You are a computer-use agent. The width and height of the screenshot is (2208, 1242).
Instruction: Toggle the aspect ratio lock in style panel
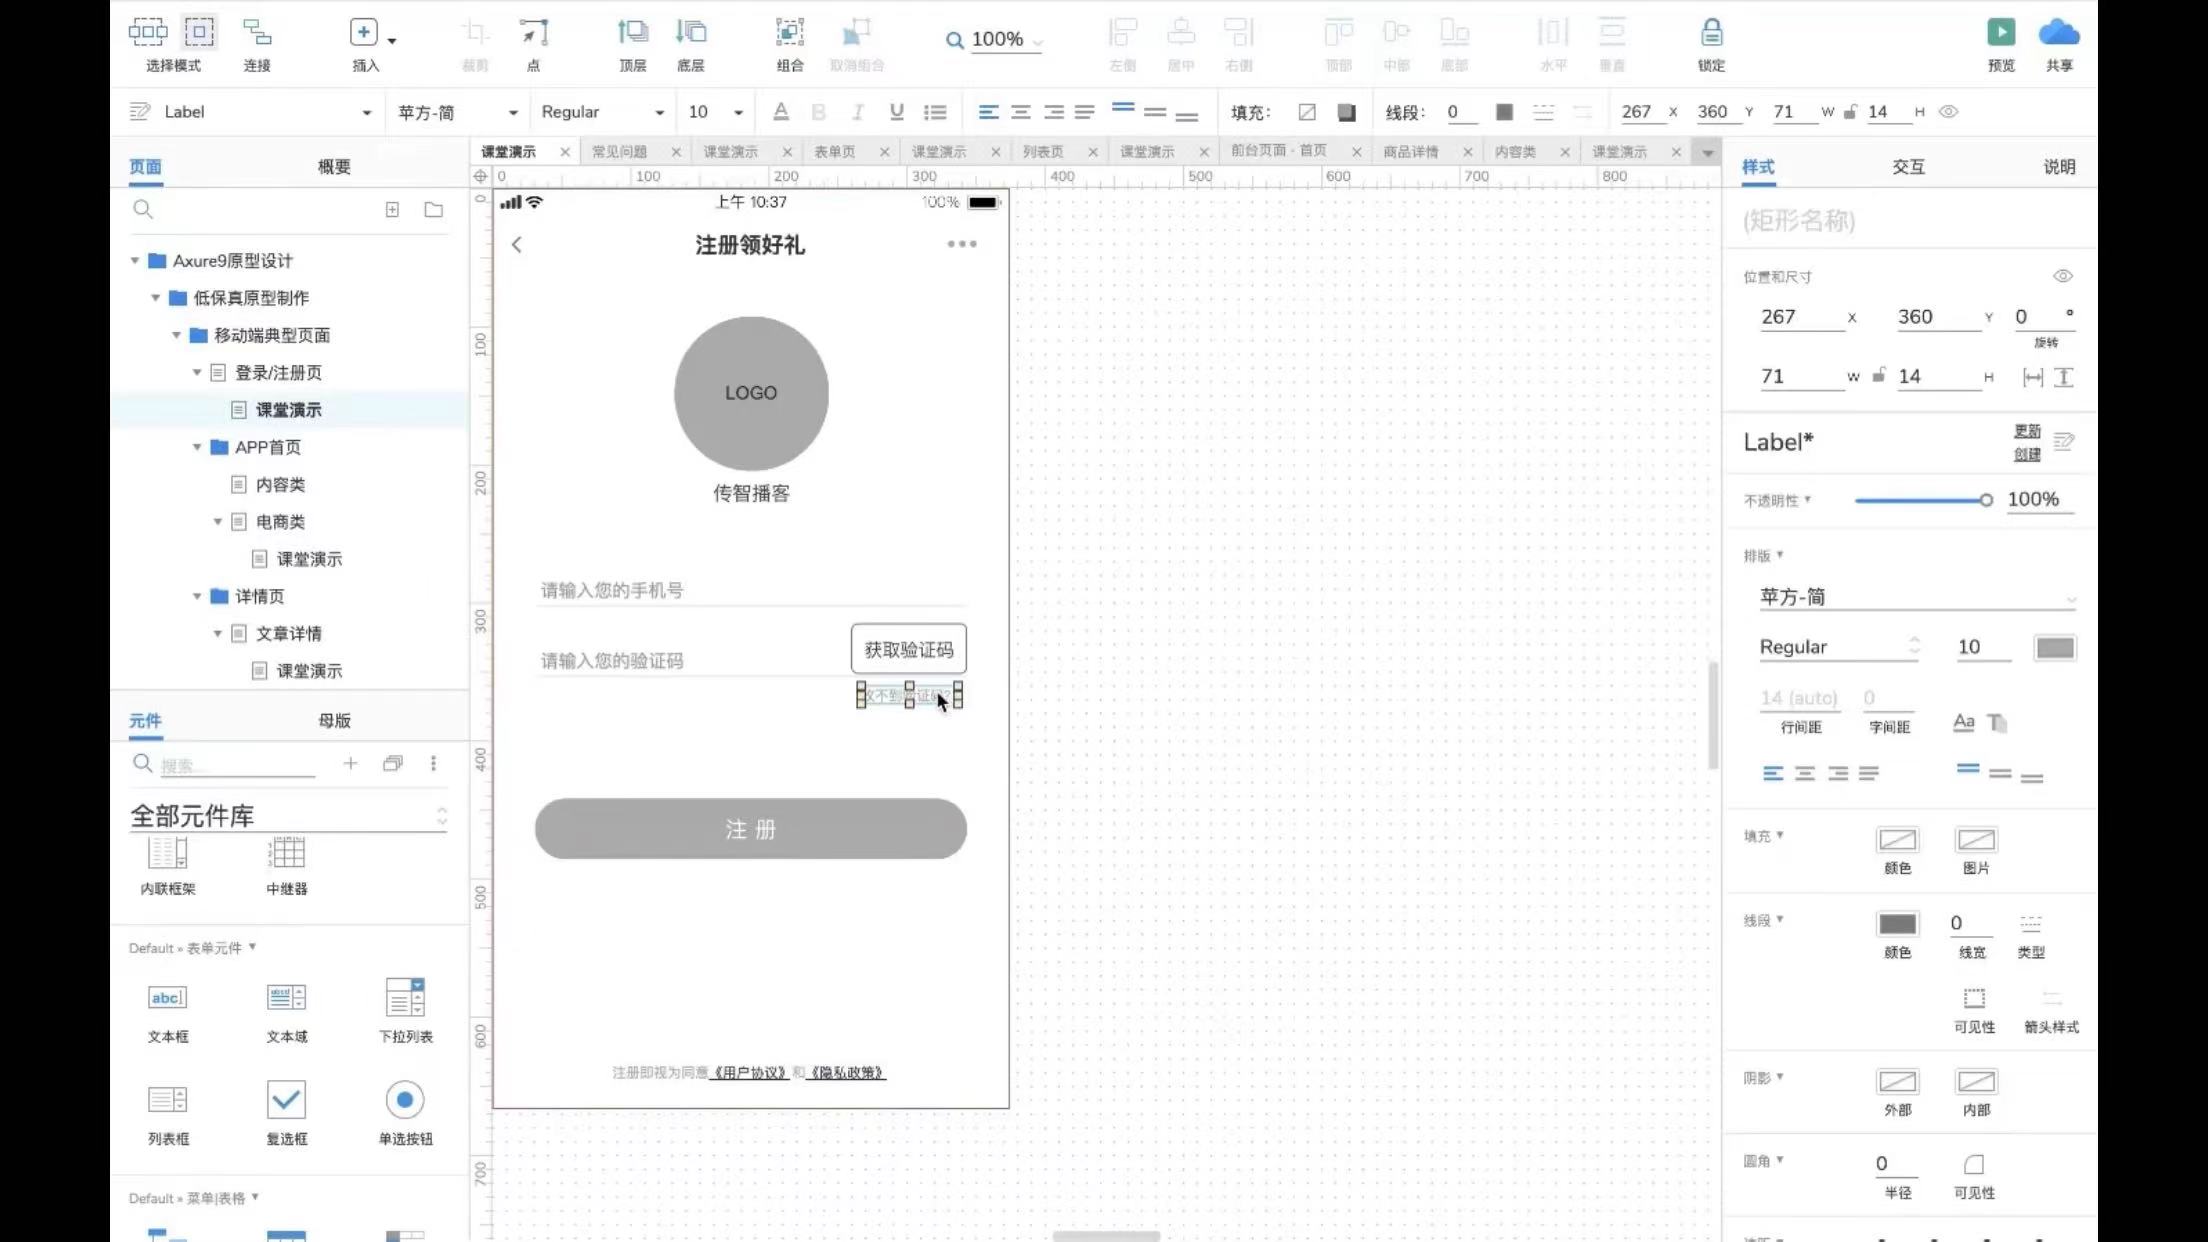[x=1879, y=376]
